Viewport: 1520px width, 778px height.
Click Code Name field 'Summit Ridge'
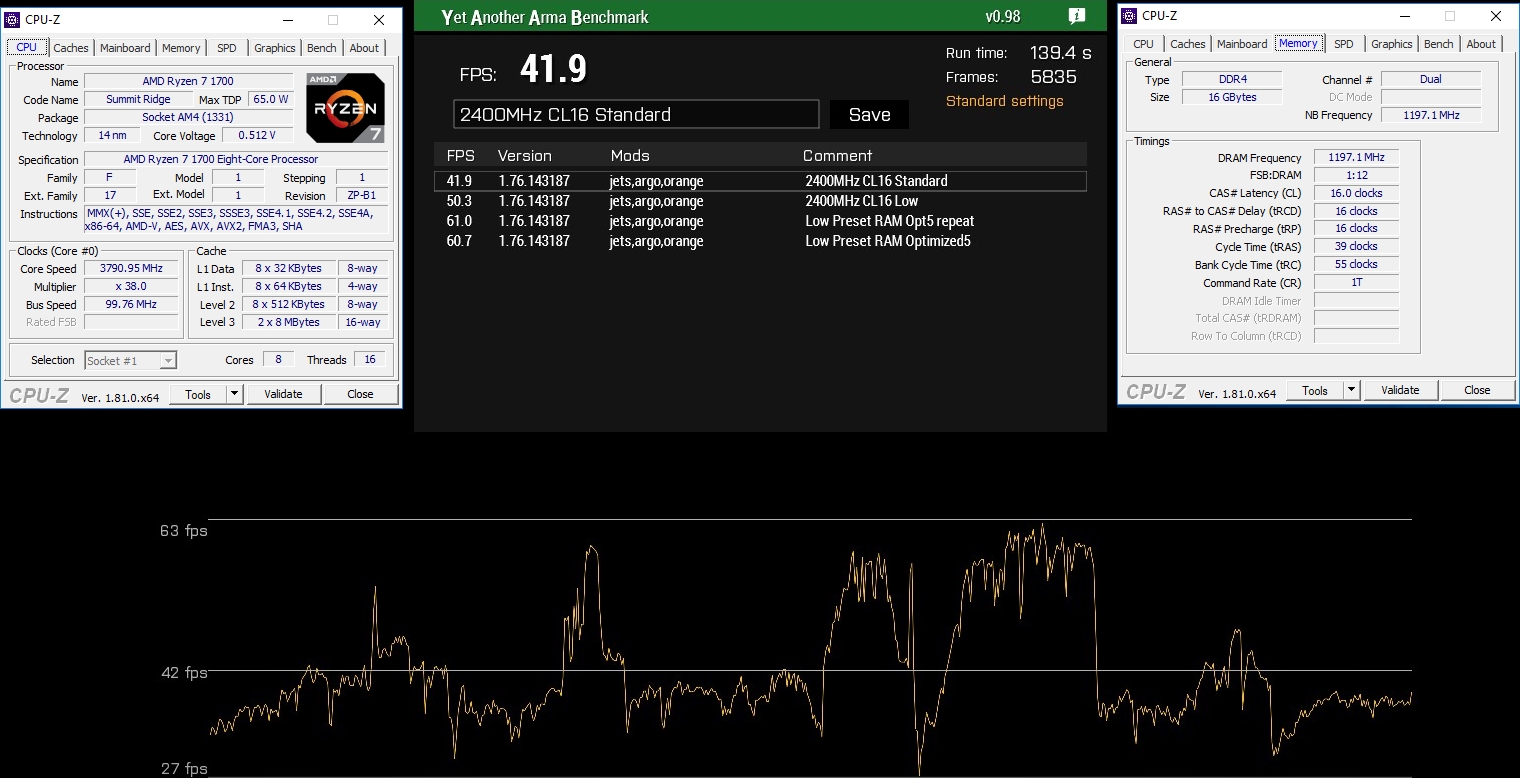click(x=139, y=99)
